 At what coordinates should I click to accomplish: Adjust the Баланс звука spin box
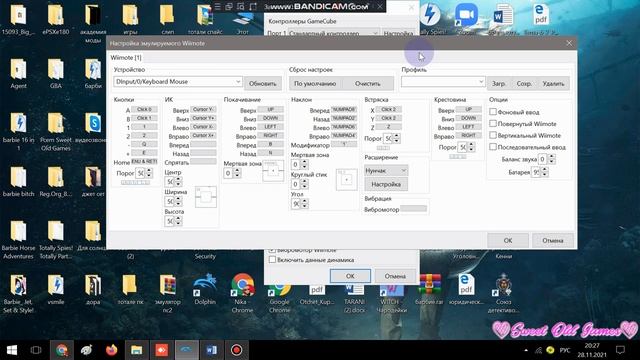click(547, 159)
